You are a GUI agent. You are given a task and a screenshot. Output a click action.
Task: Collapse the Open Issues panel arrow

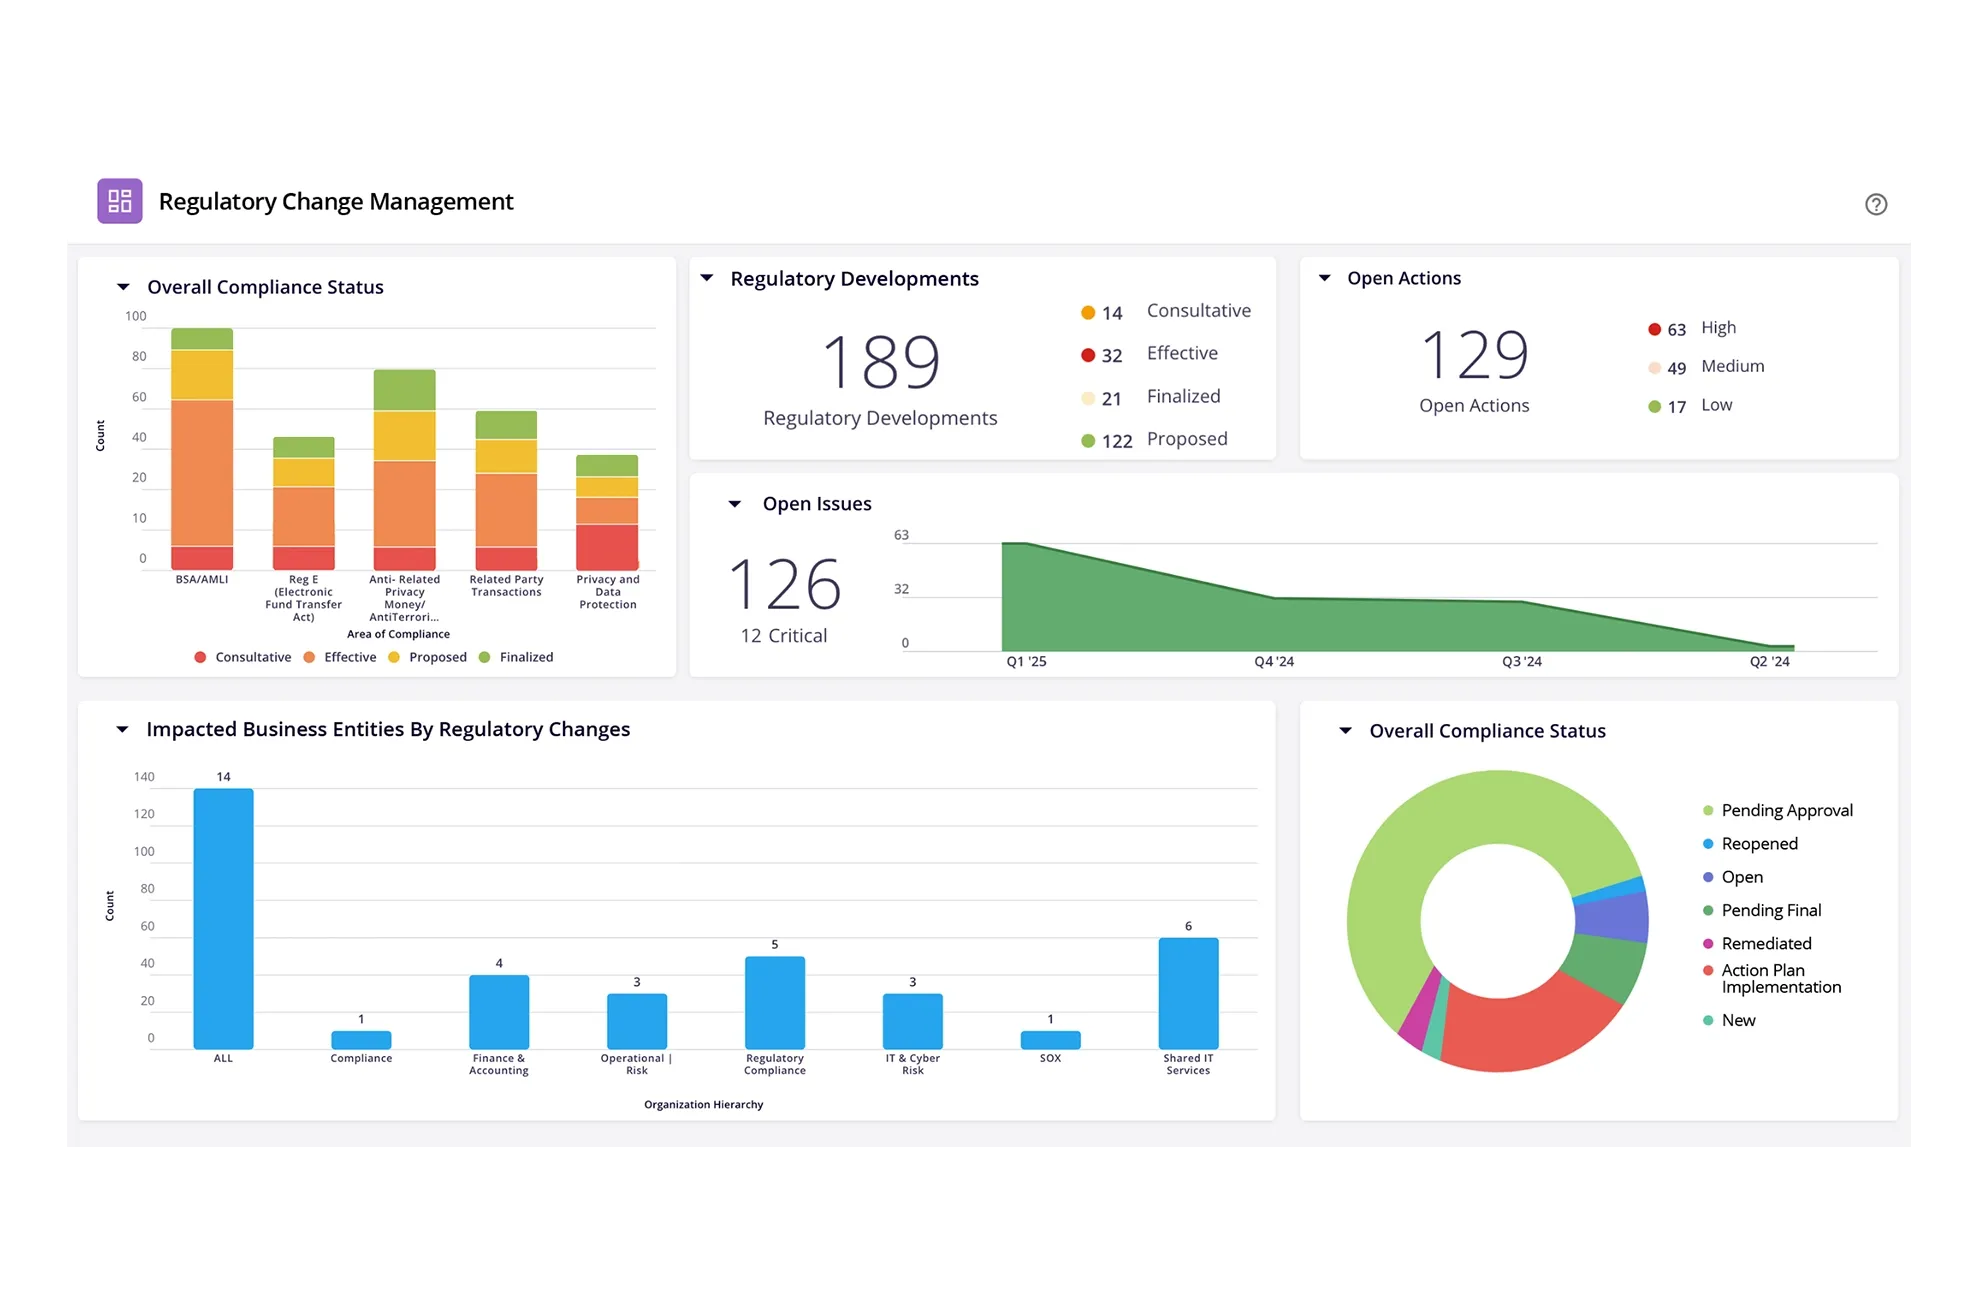point(735,504)
